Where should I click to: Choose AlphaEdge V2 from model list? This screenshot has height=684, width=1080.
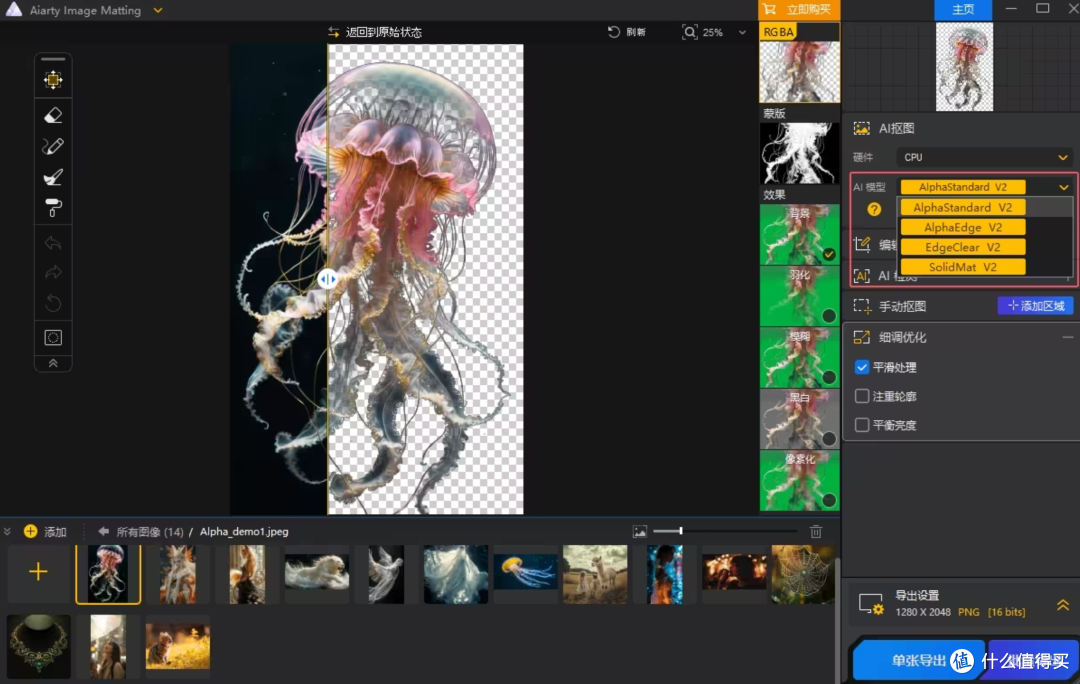963,227
